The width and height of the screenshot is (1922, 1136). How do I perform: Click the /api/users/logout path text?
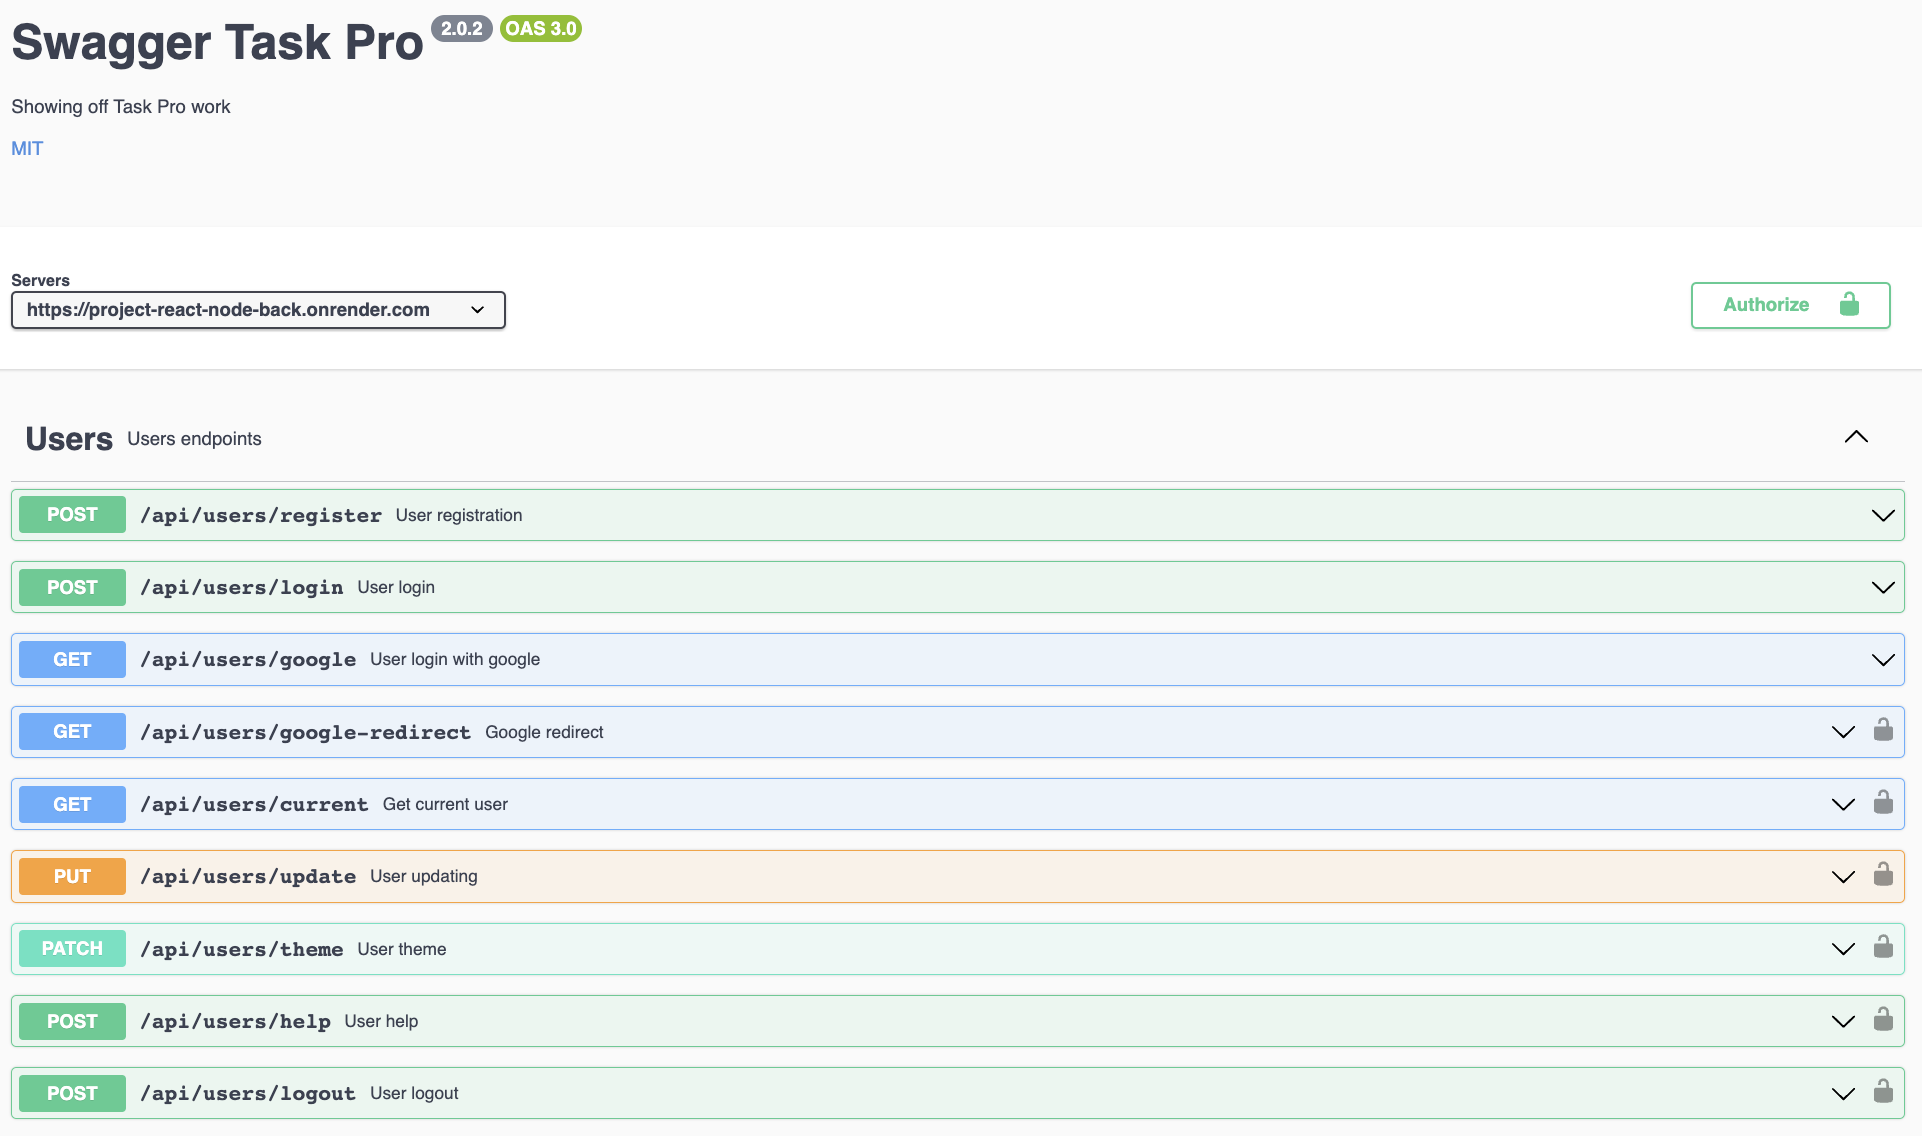(248, 1093)
